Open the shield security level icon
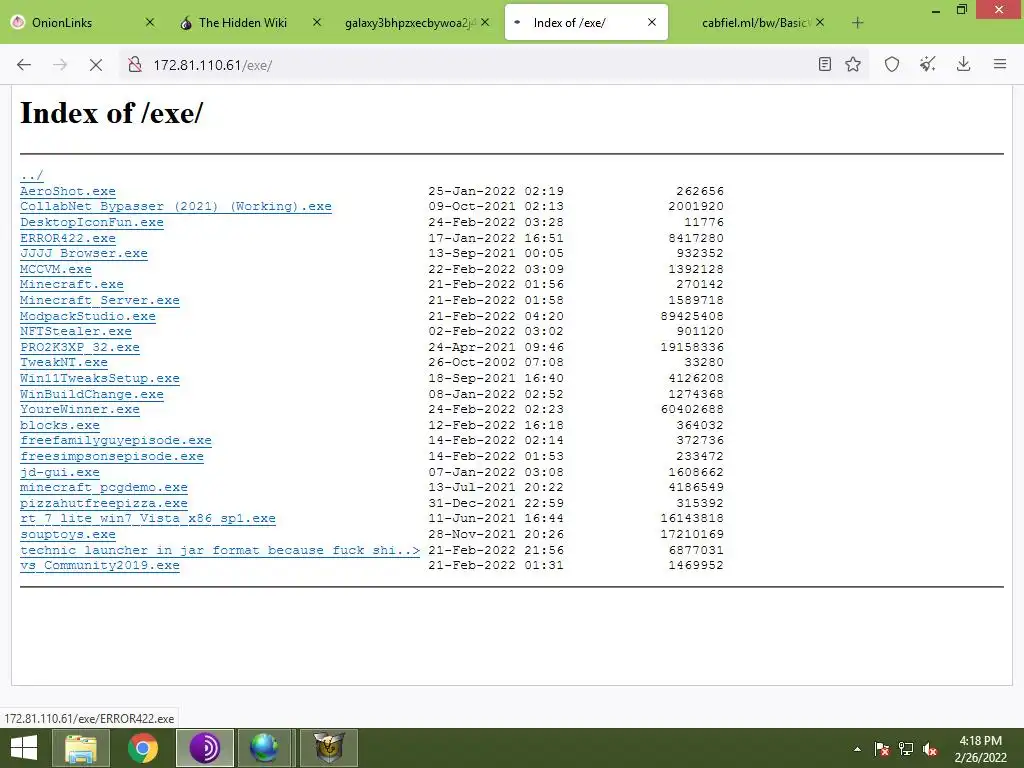Viewport: 1024px width, 768px height. tap(892, 64)
